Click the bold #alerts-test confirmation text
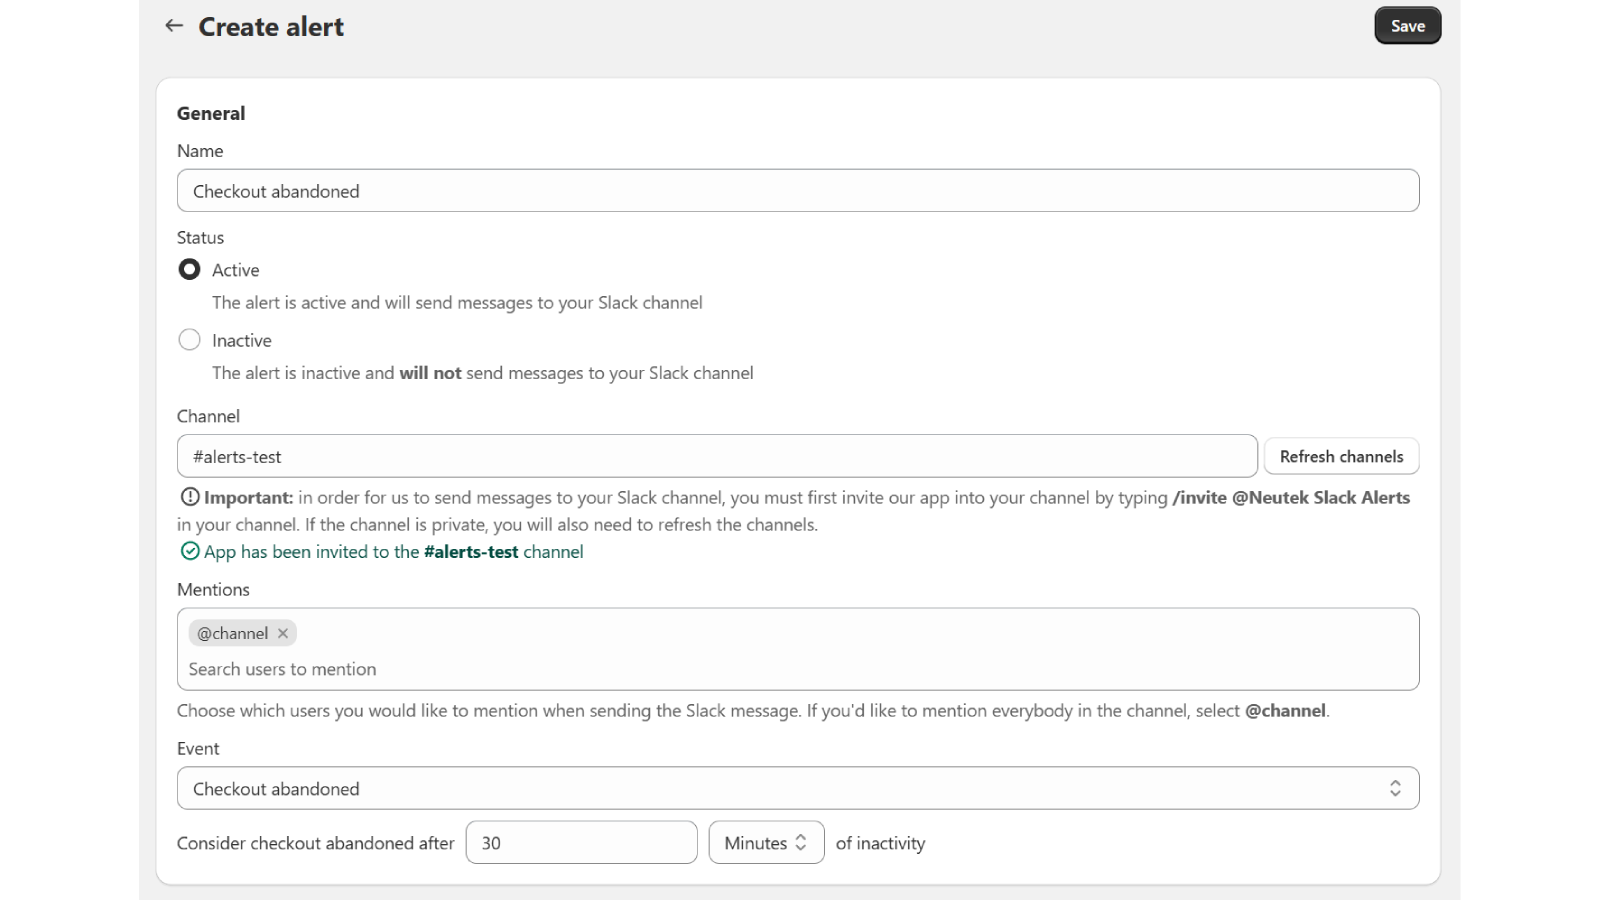 pos(470,551)
